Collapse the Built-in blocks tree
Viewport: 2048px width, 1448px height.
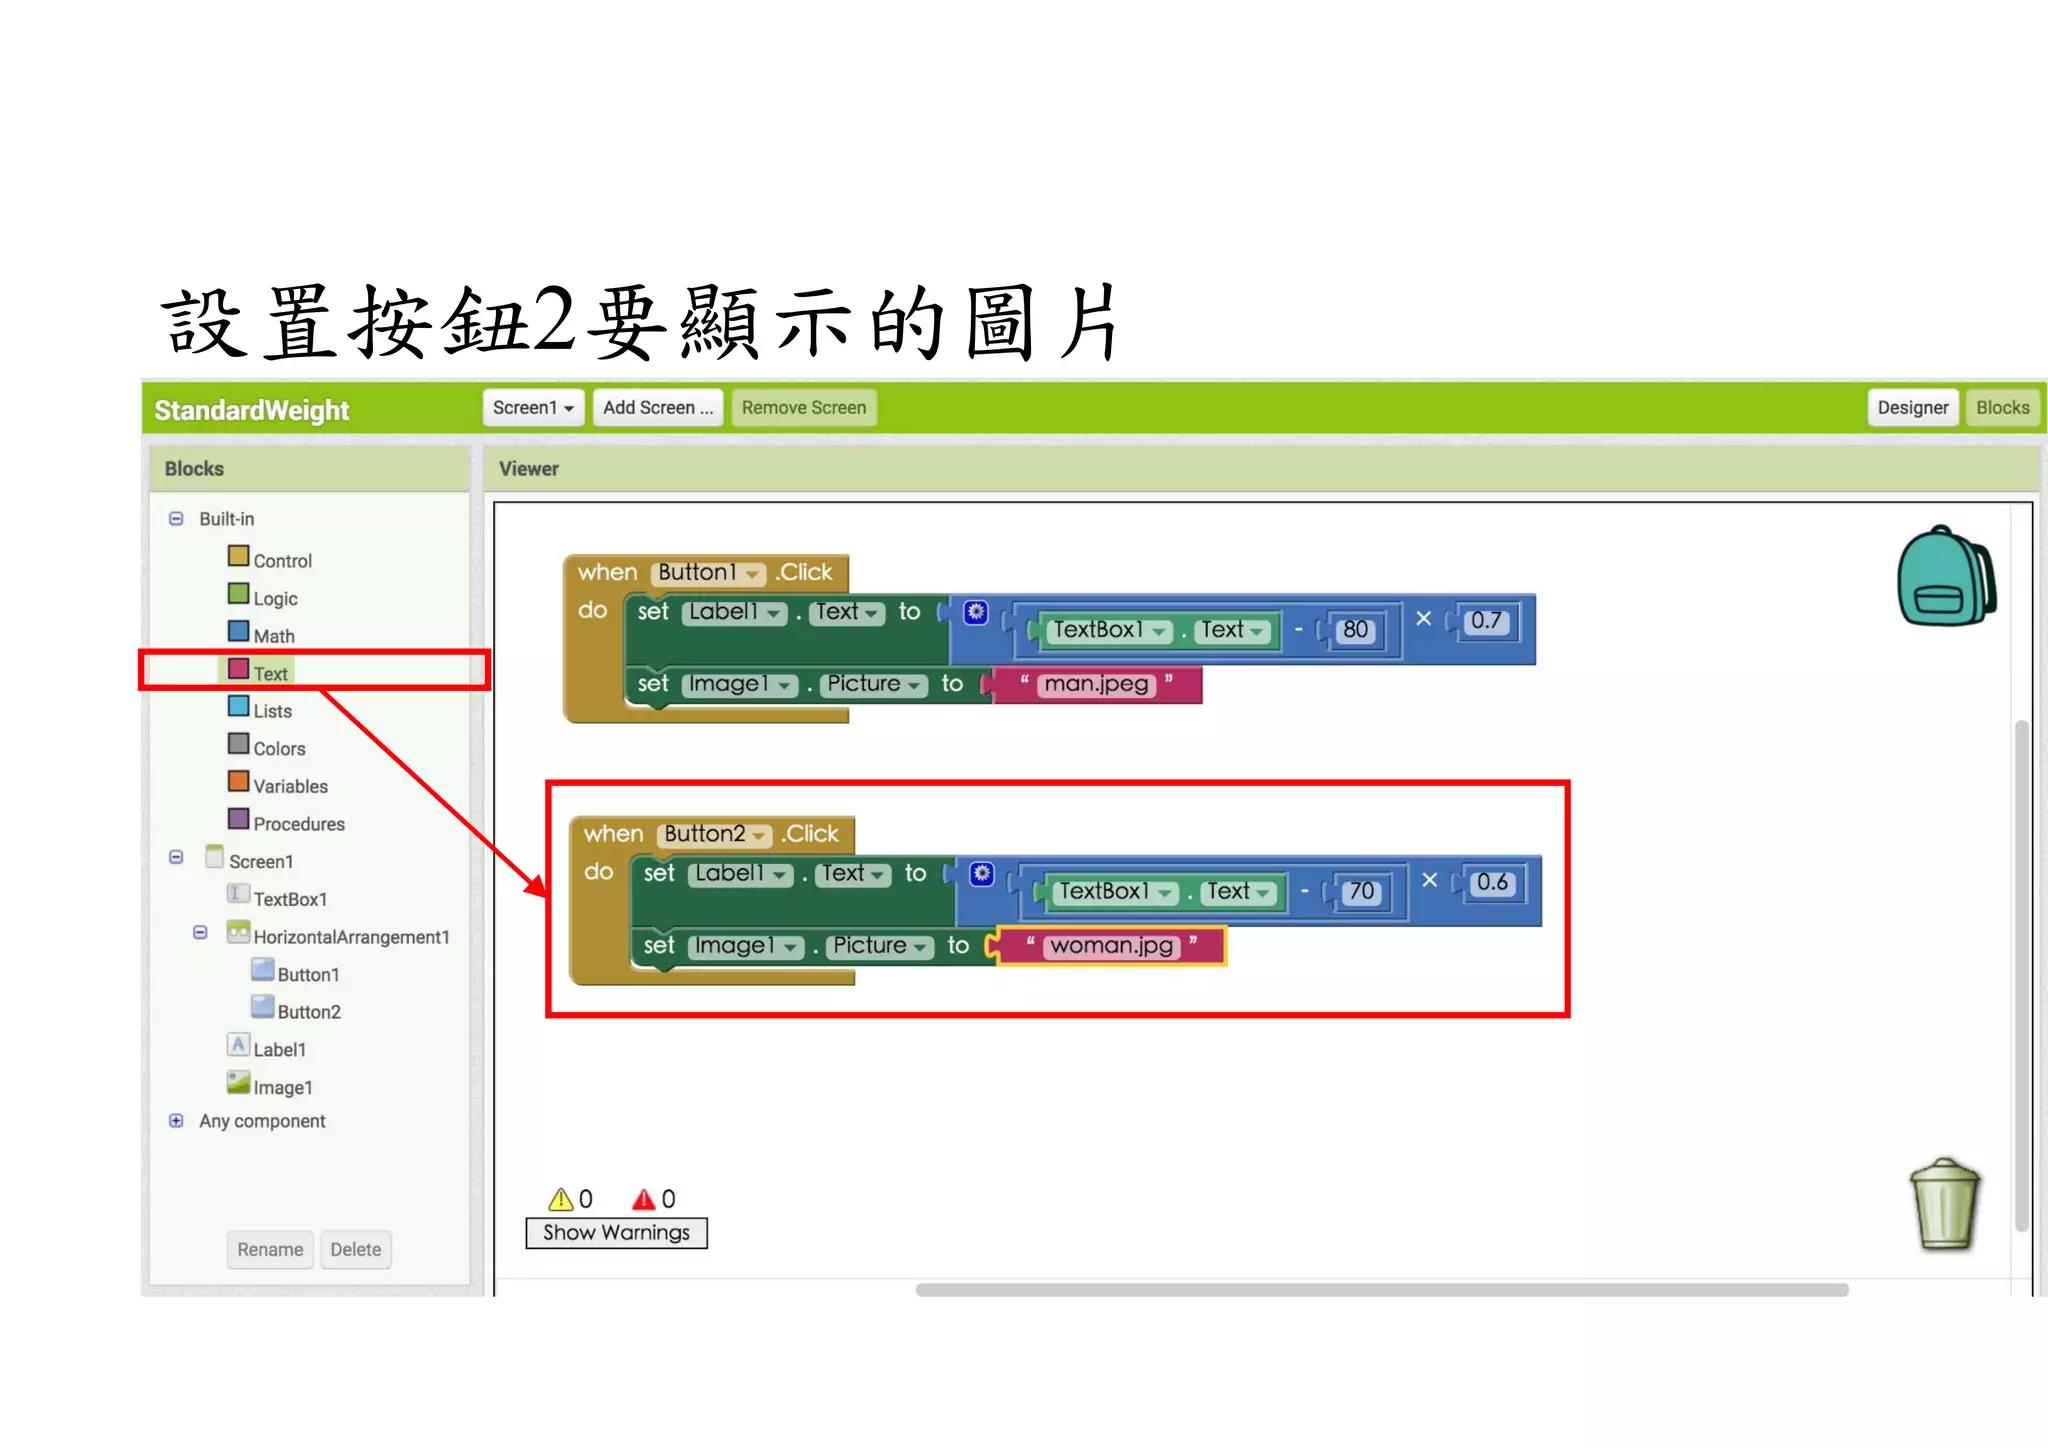pyautogui.click(x=176, y=519)
